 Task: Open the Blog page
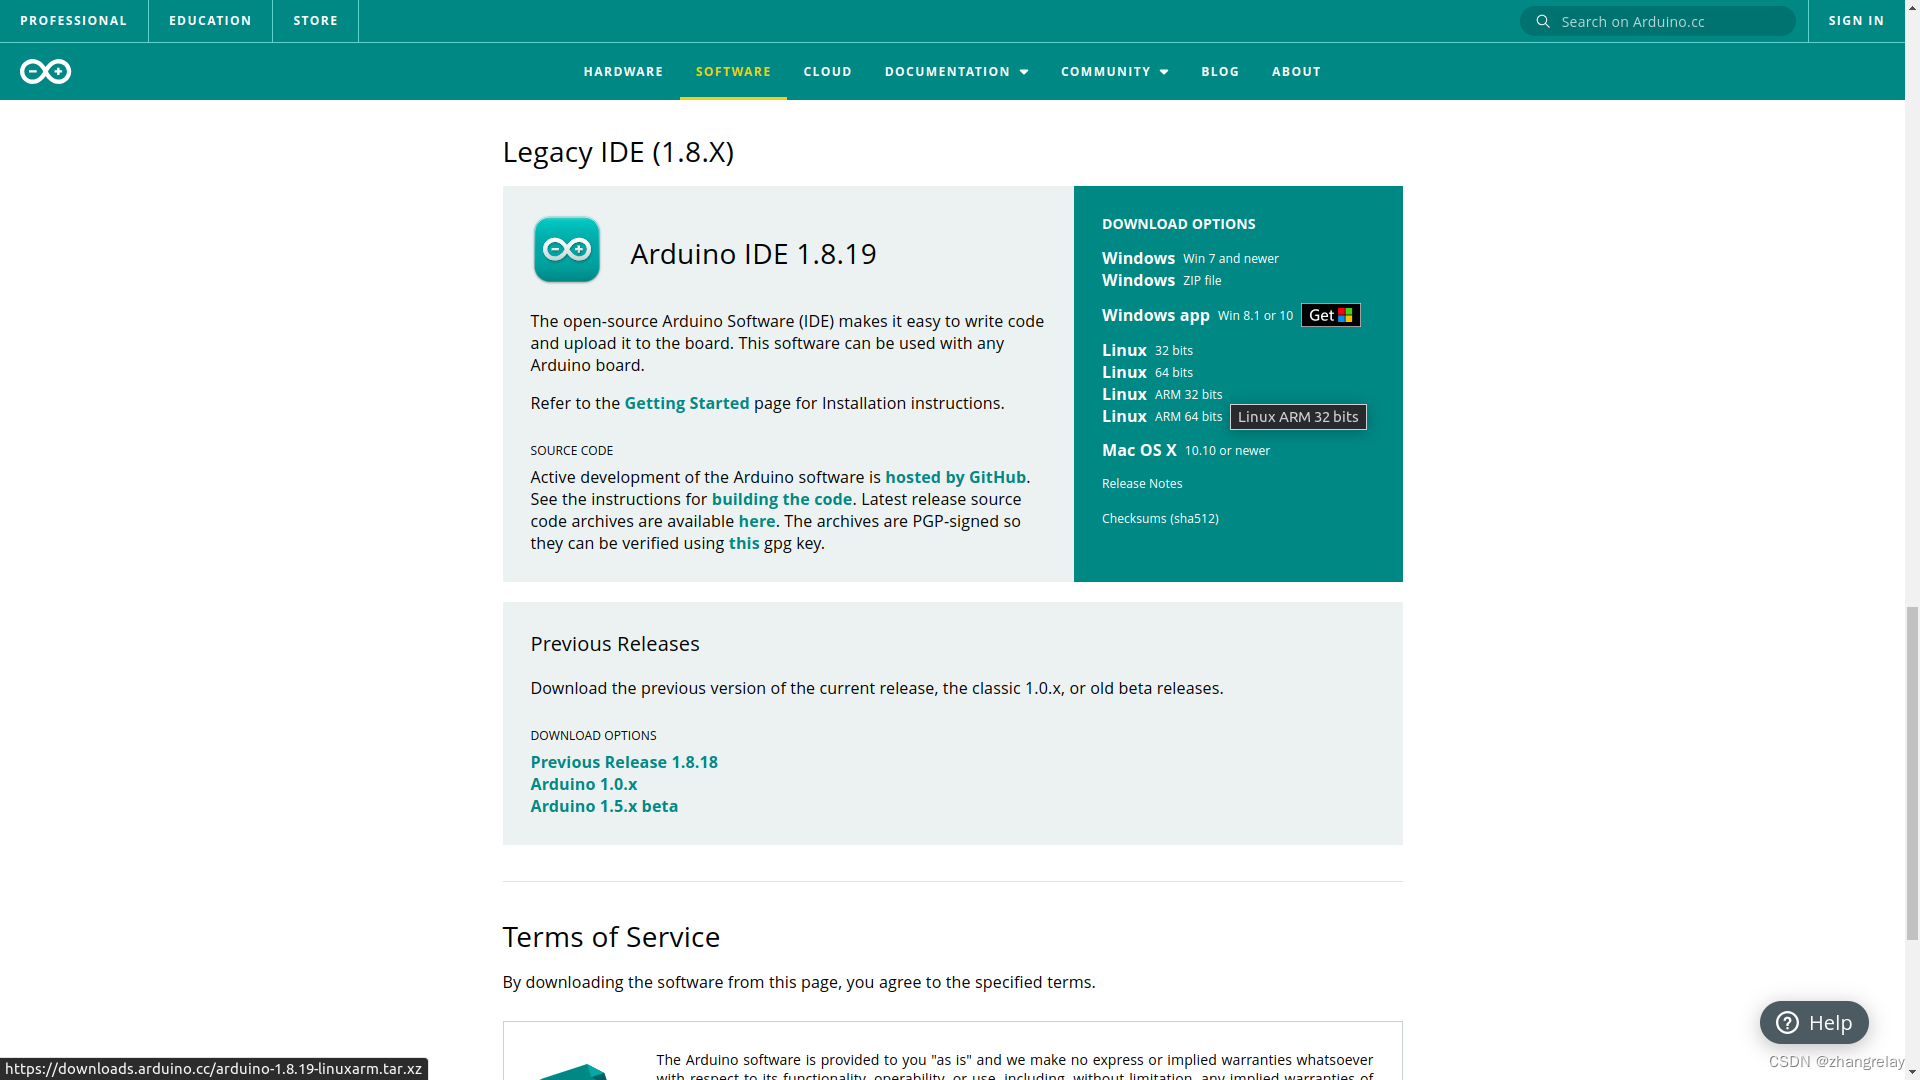point(1219,71)
